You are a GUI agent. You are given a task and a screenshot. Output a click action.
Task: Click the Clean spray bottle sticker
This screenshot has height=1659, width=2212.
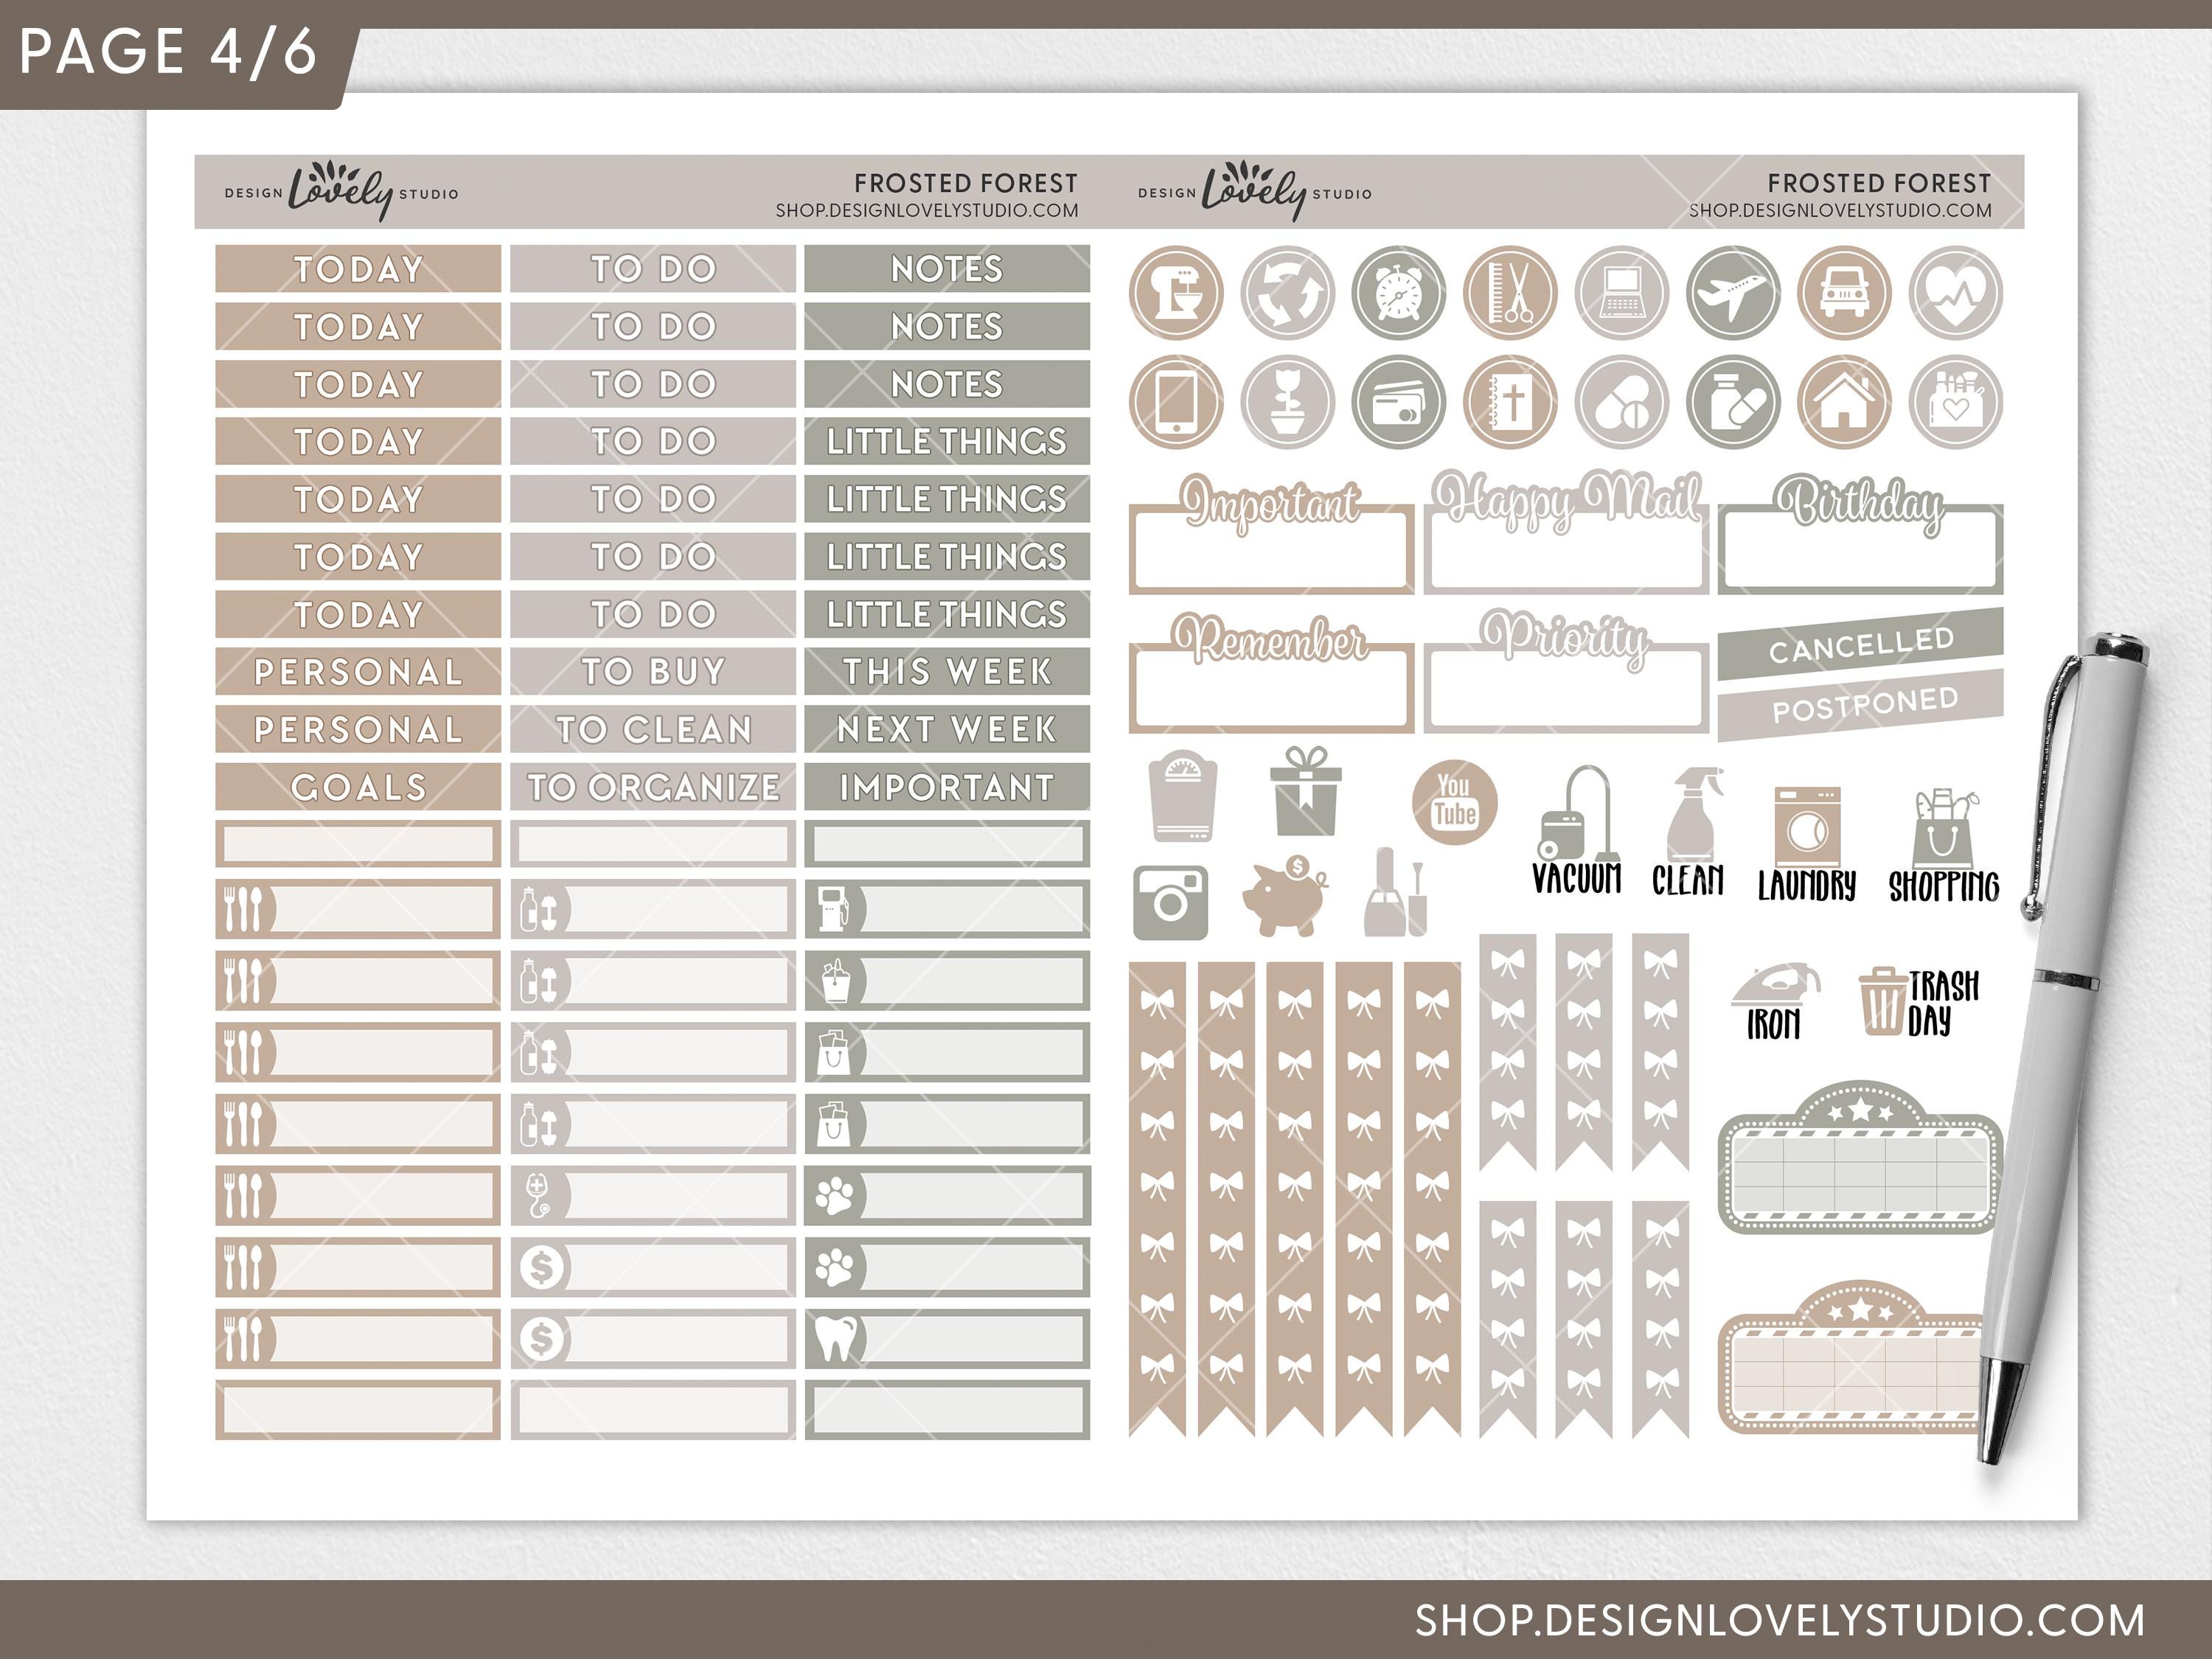(x=1689, y=830)
